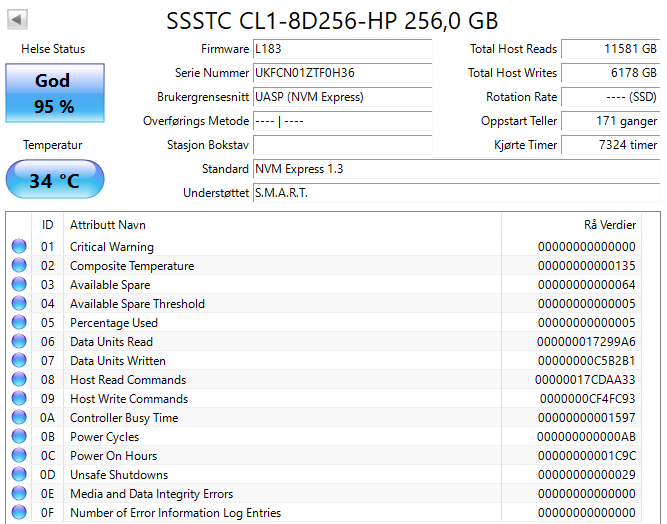Click the 34 °C temperature indicator
The height and width of the screenshot is (524, 667).
click(55, 179)
